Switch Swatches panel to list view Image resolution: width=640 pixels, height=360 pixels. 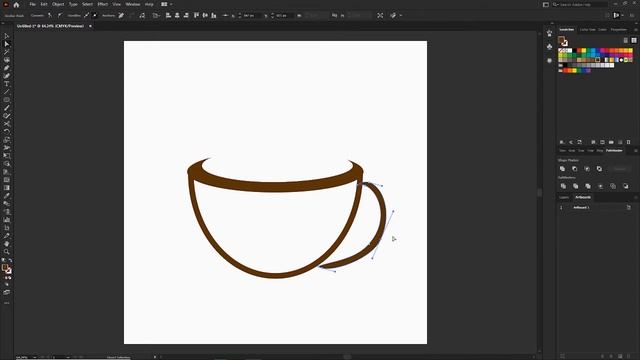[x=626, y=40]
